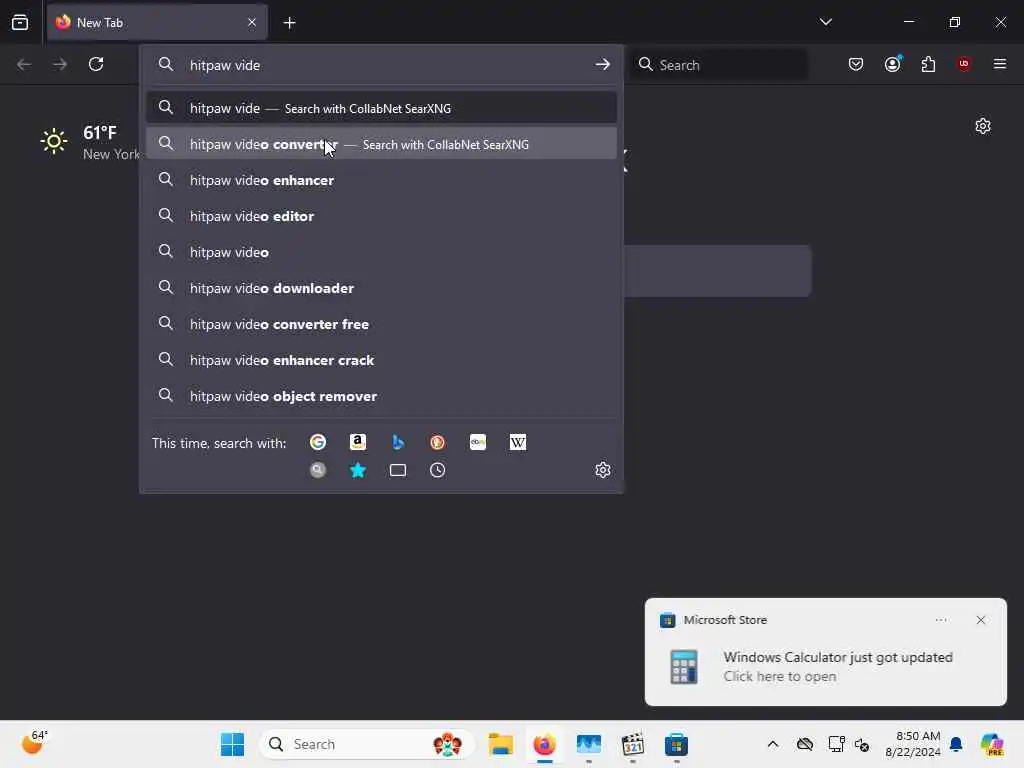Open Microsoft Store notification options ellipsis
This screenshot has width=1024, height=768.
[941, 620]
